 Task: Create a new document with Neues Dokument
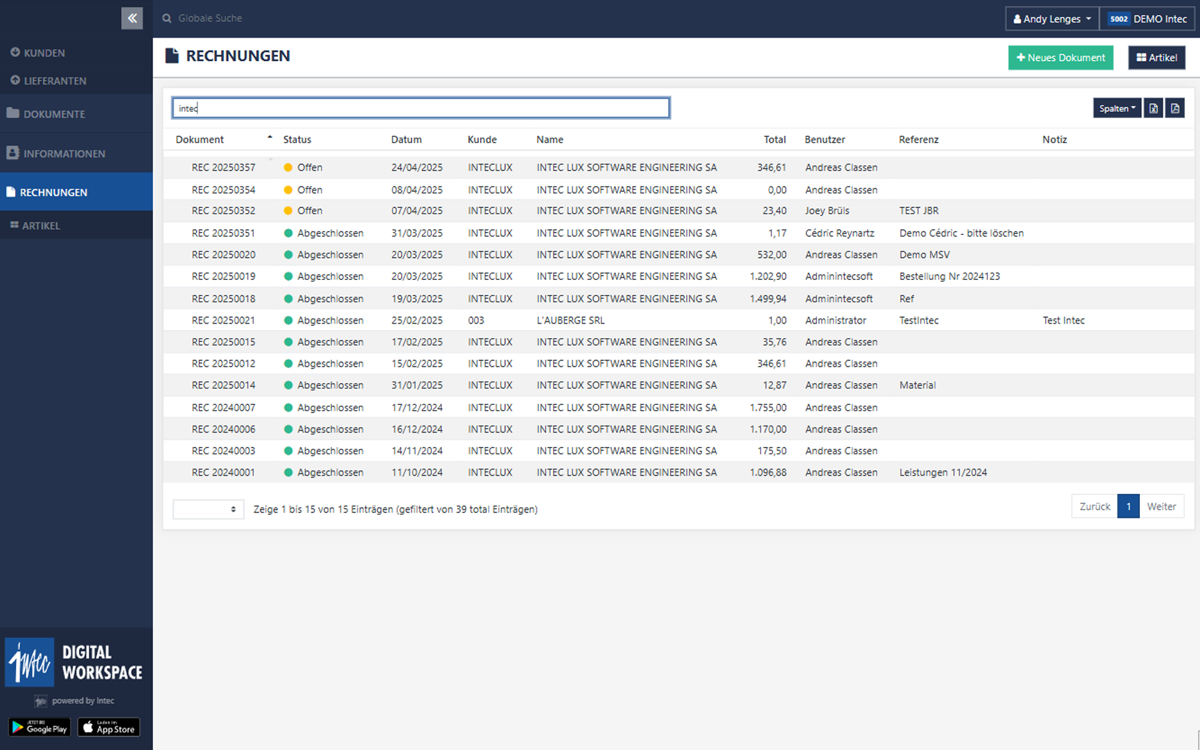tap(1060, 58)
